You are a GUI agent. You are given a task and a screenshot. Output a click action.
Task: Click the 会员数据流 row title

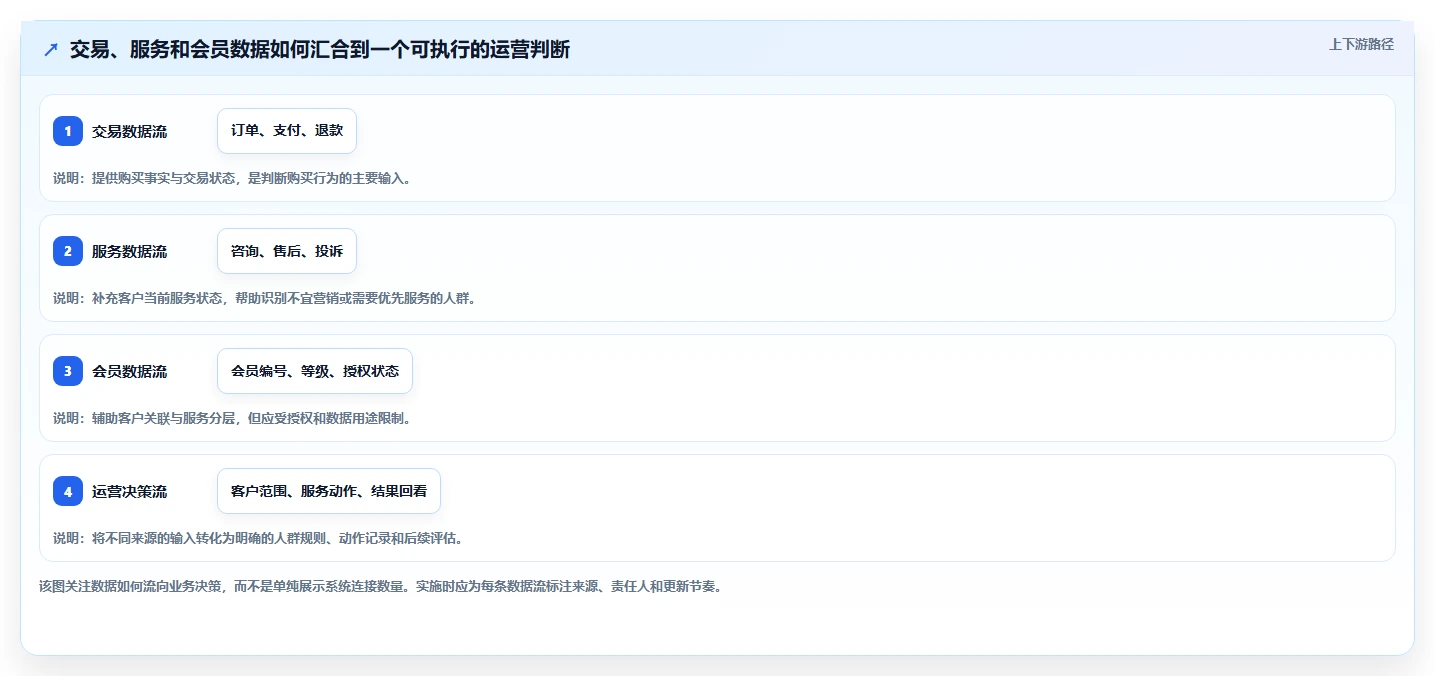pos(130,371)
